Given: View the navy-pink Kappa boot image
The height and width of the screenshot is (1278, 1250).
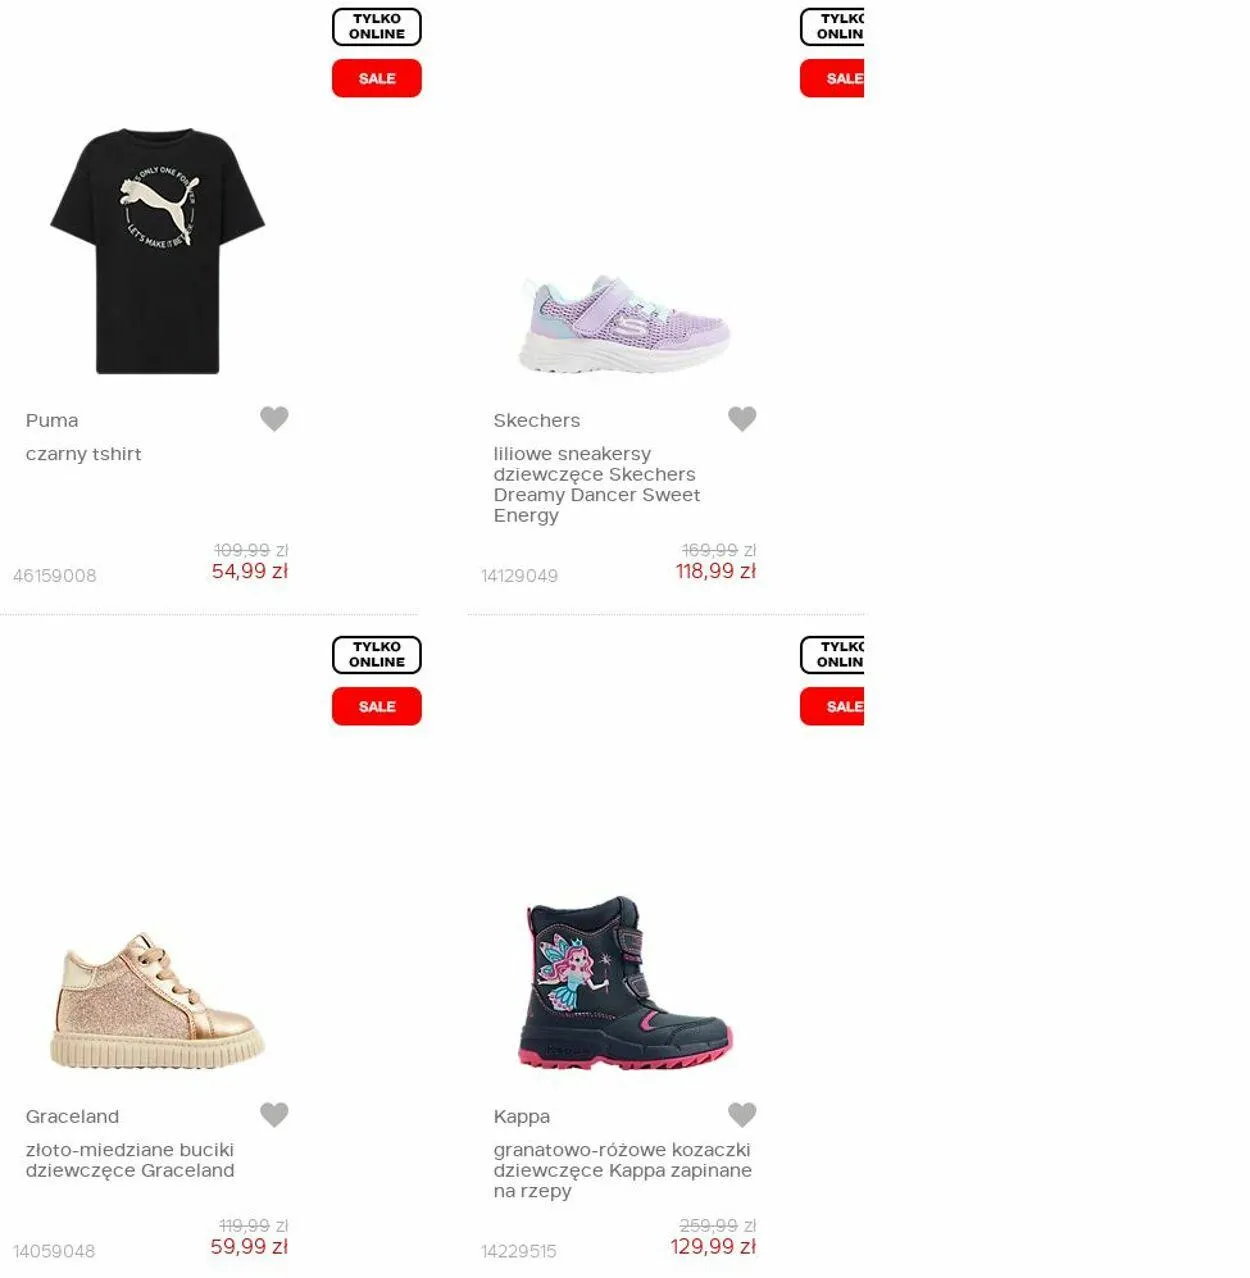Looking at the screenshot, I should (x=627, y=983).
